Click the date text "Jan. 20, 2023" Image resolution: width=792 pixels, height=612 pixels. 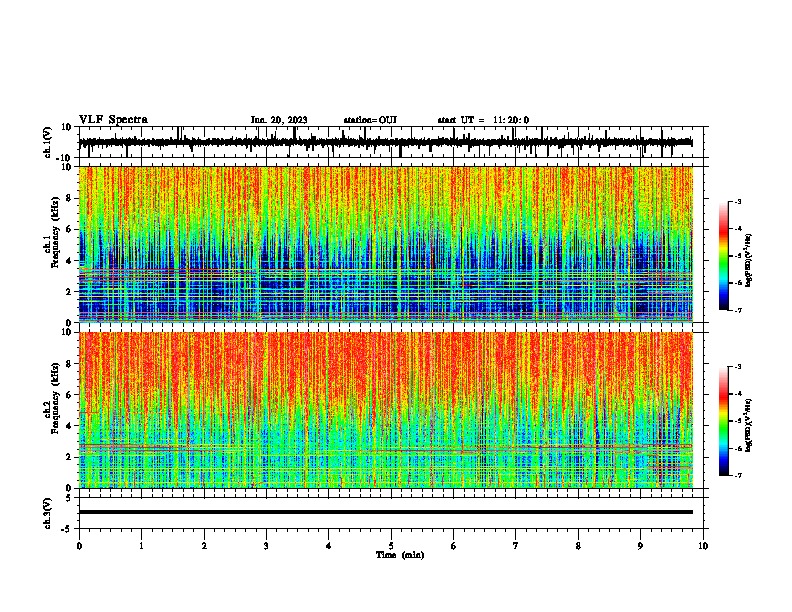pyautogui.click(x=279, y=120)
